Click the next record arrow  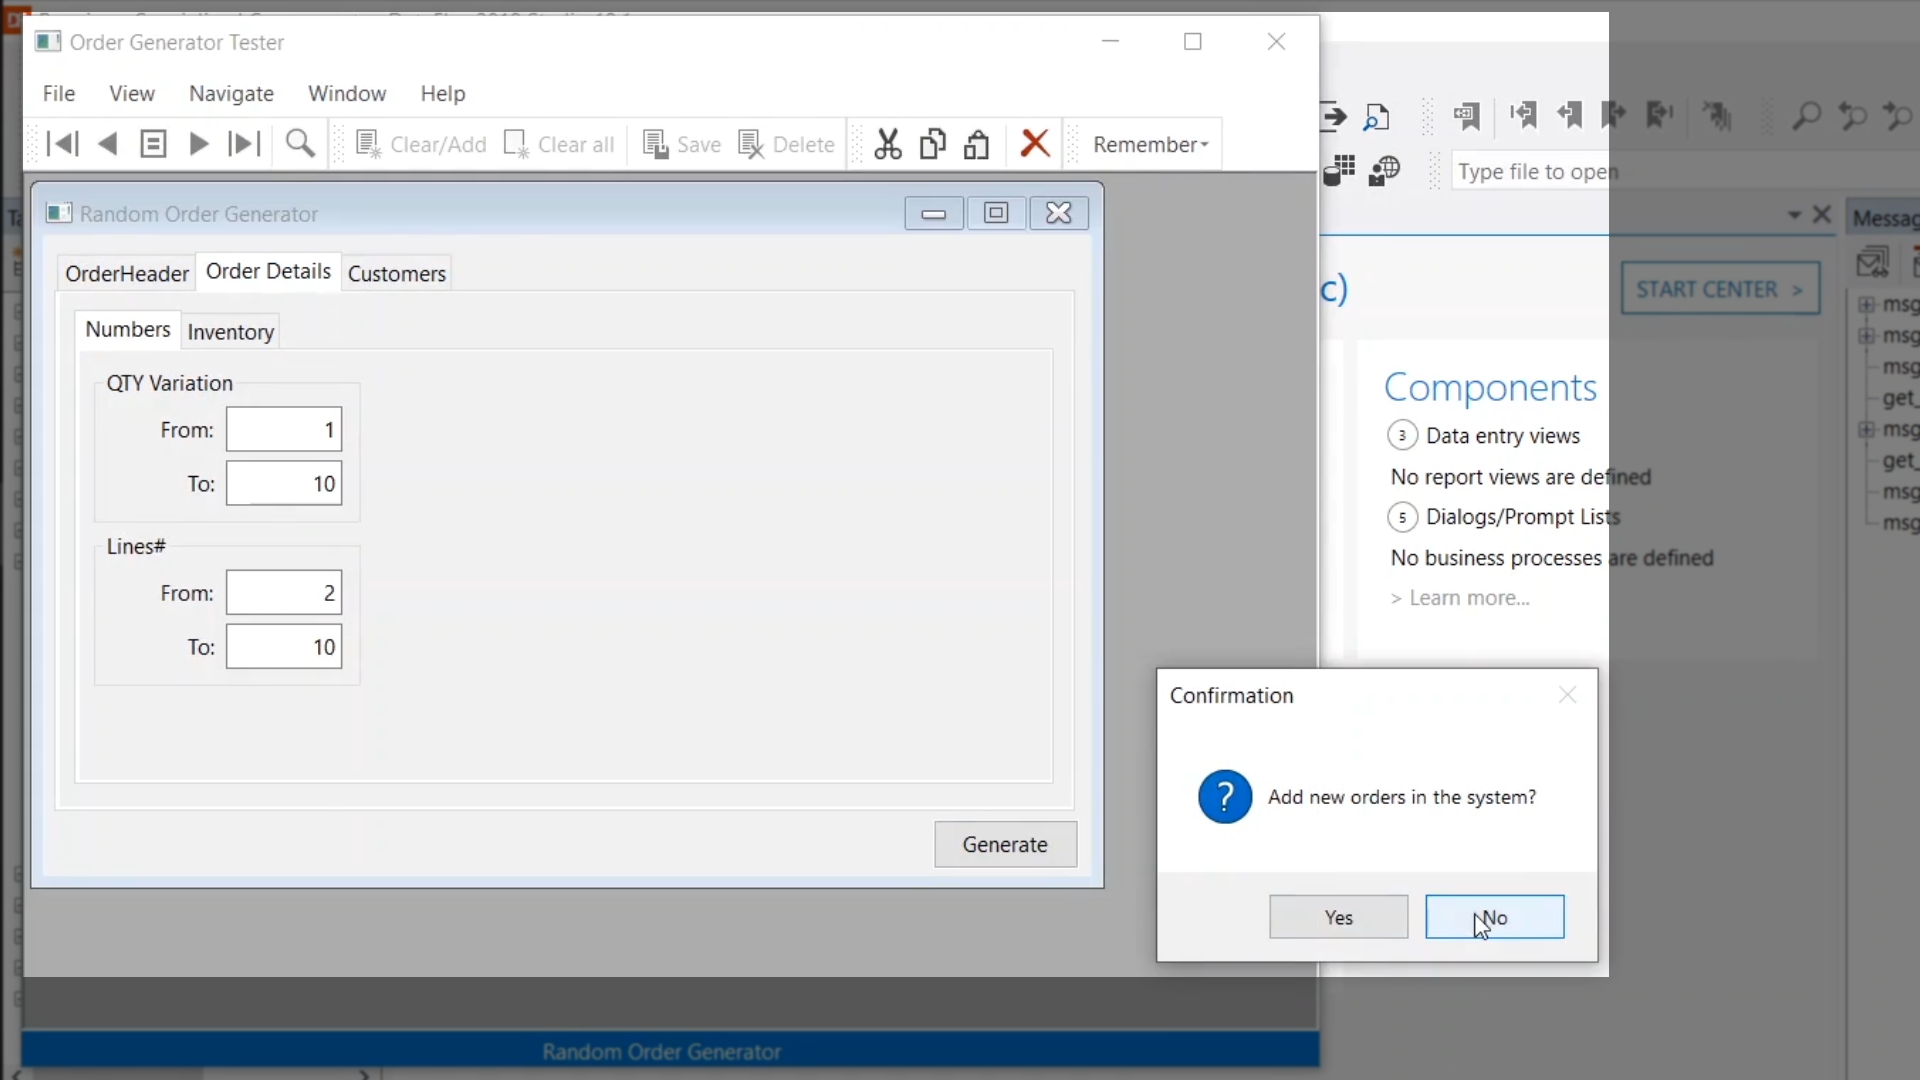198,144
